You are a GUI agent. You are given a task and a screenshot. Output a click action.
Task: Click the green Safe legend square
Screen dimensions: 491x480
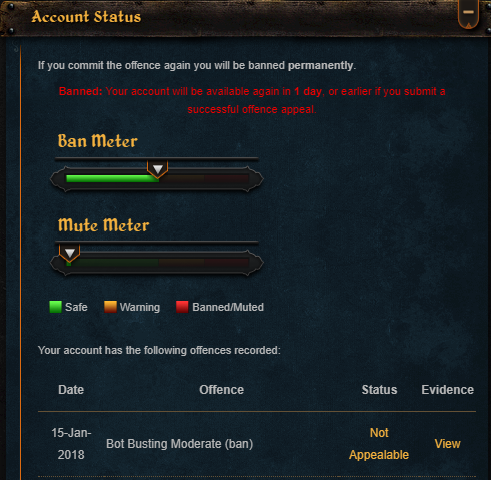click(55, 307)
